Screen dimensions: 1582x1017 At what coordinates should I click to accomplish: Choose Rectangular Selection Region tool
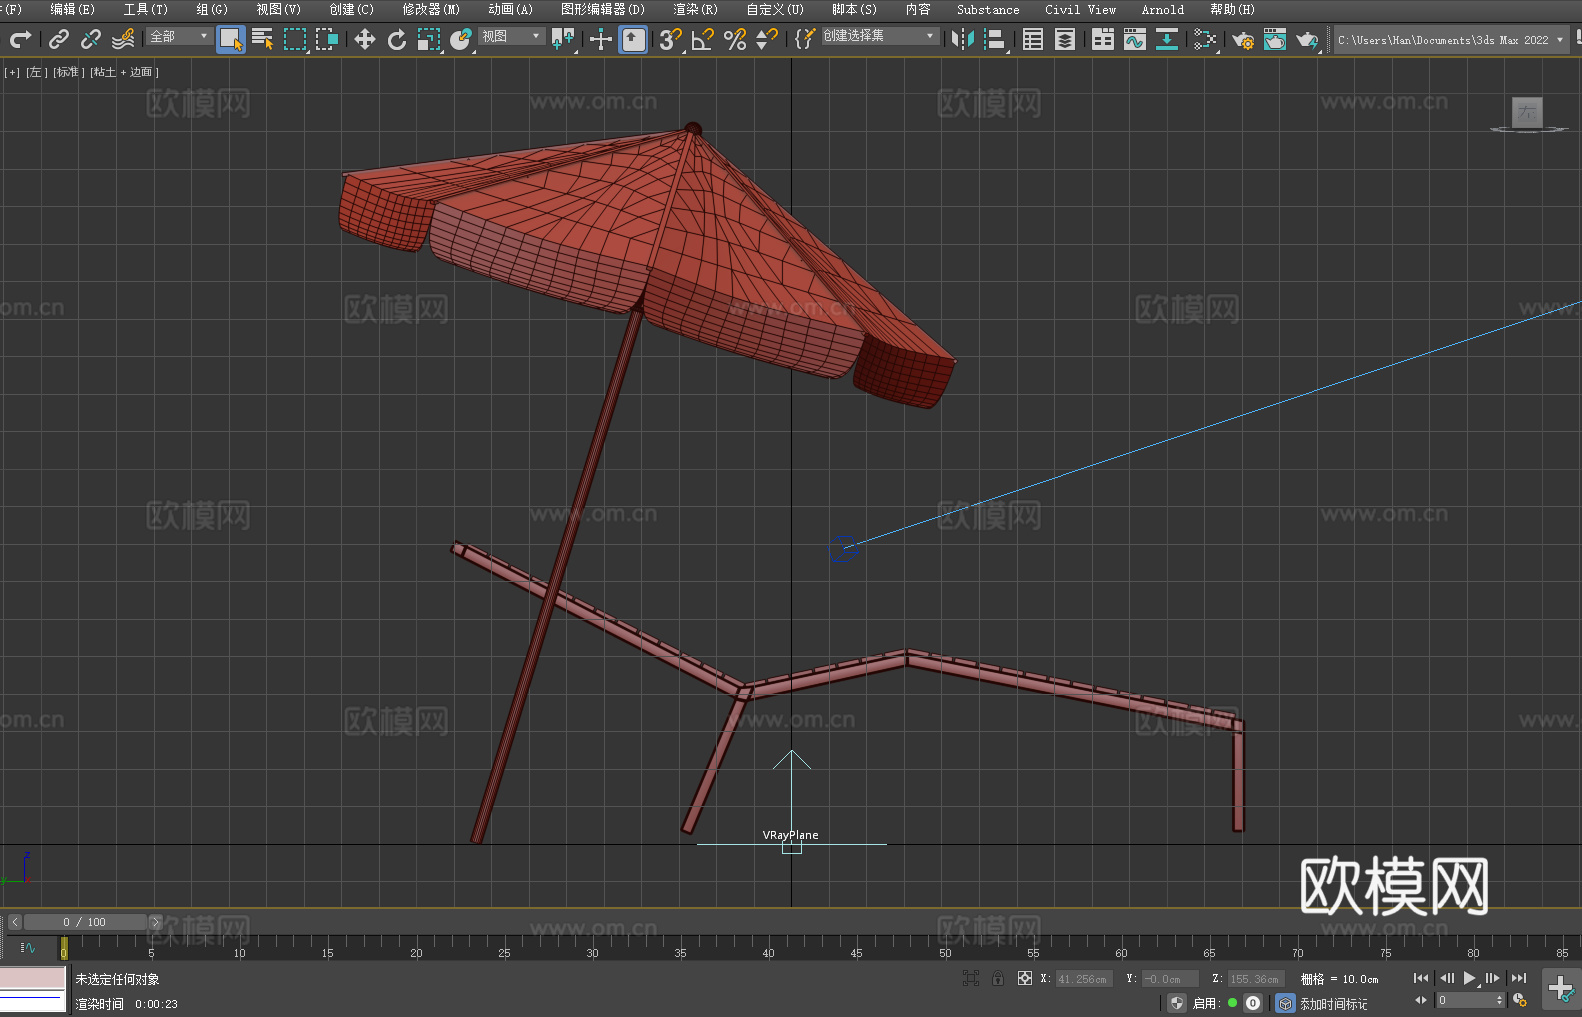(295, 39)
